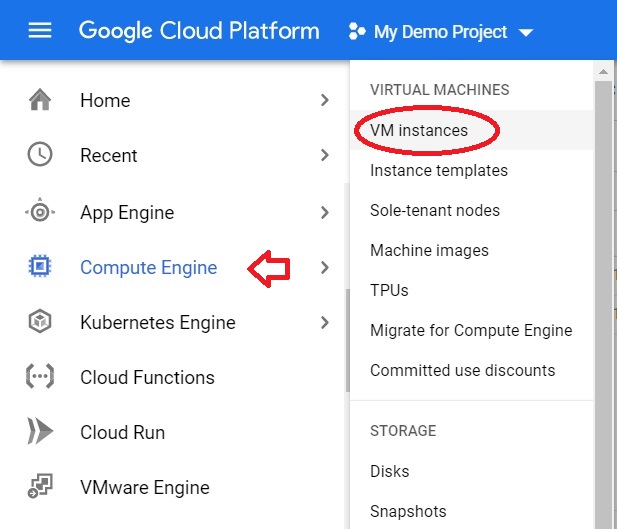617x529 pixels.
Task: Expand the App Engine submenu chevron
Action: 325,213
